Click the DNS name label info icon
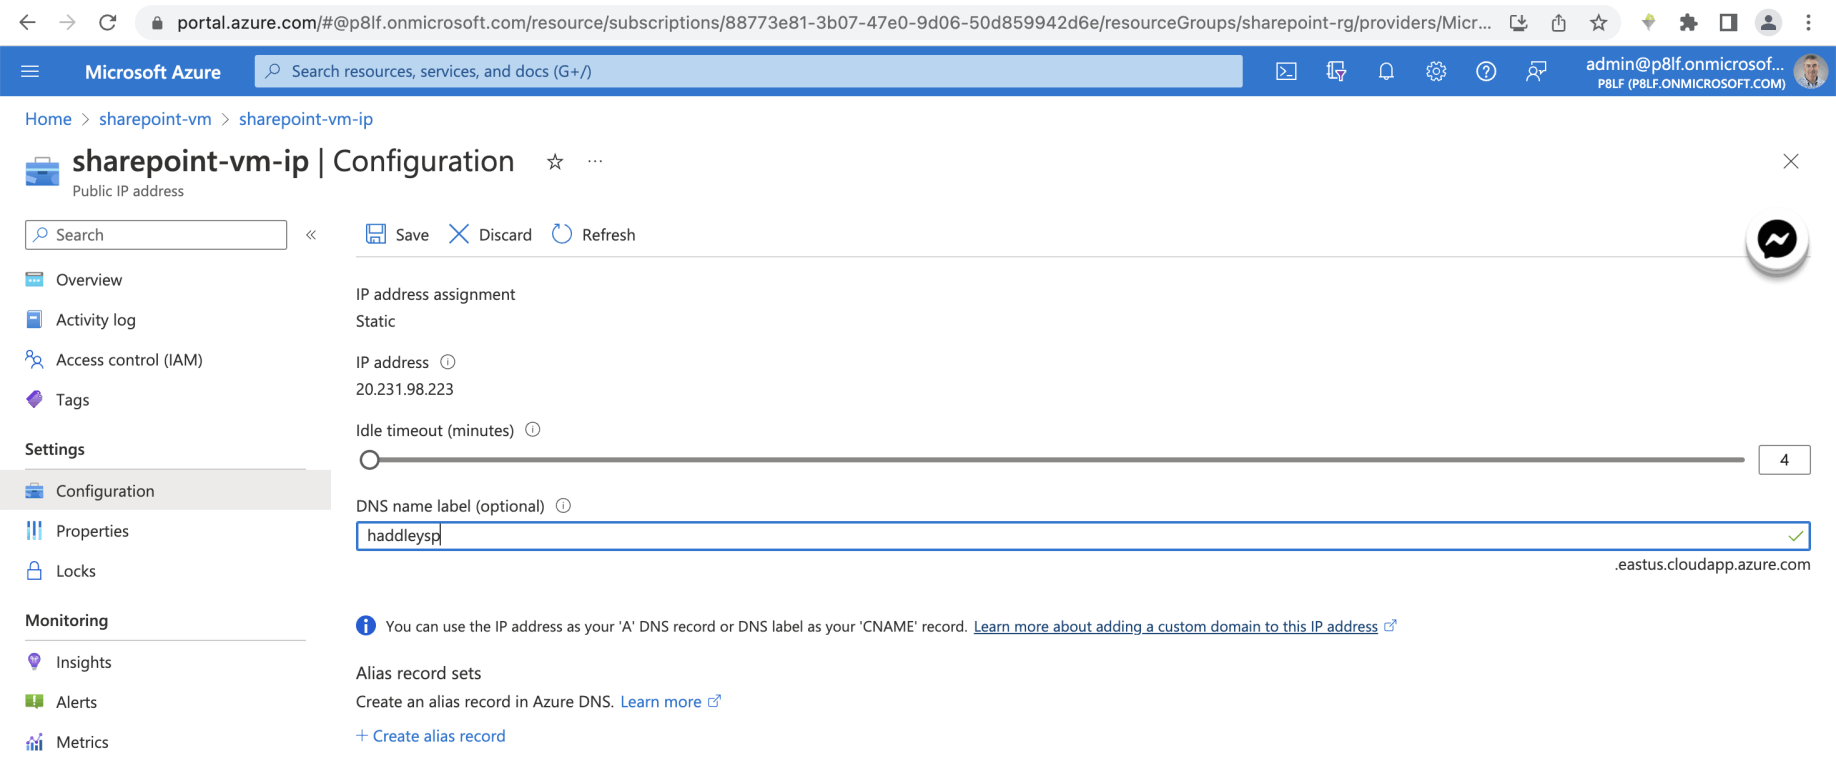This screenshot has width=1836, height=771. tap(563, 506)
